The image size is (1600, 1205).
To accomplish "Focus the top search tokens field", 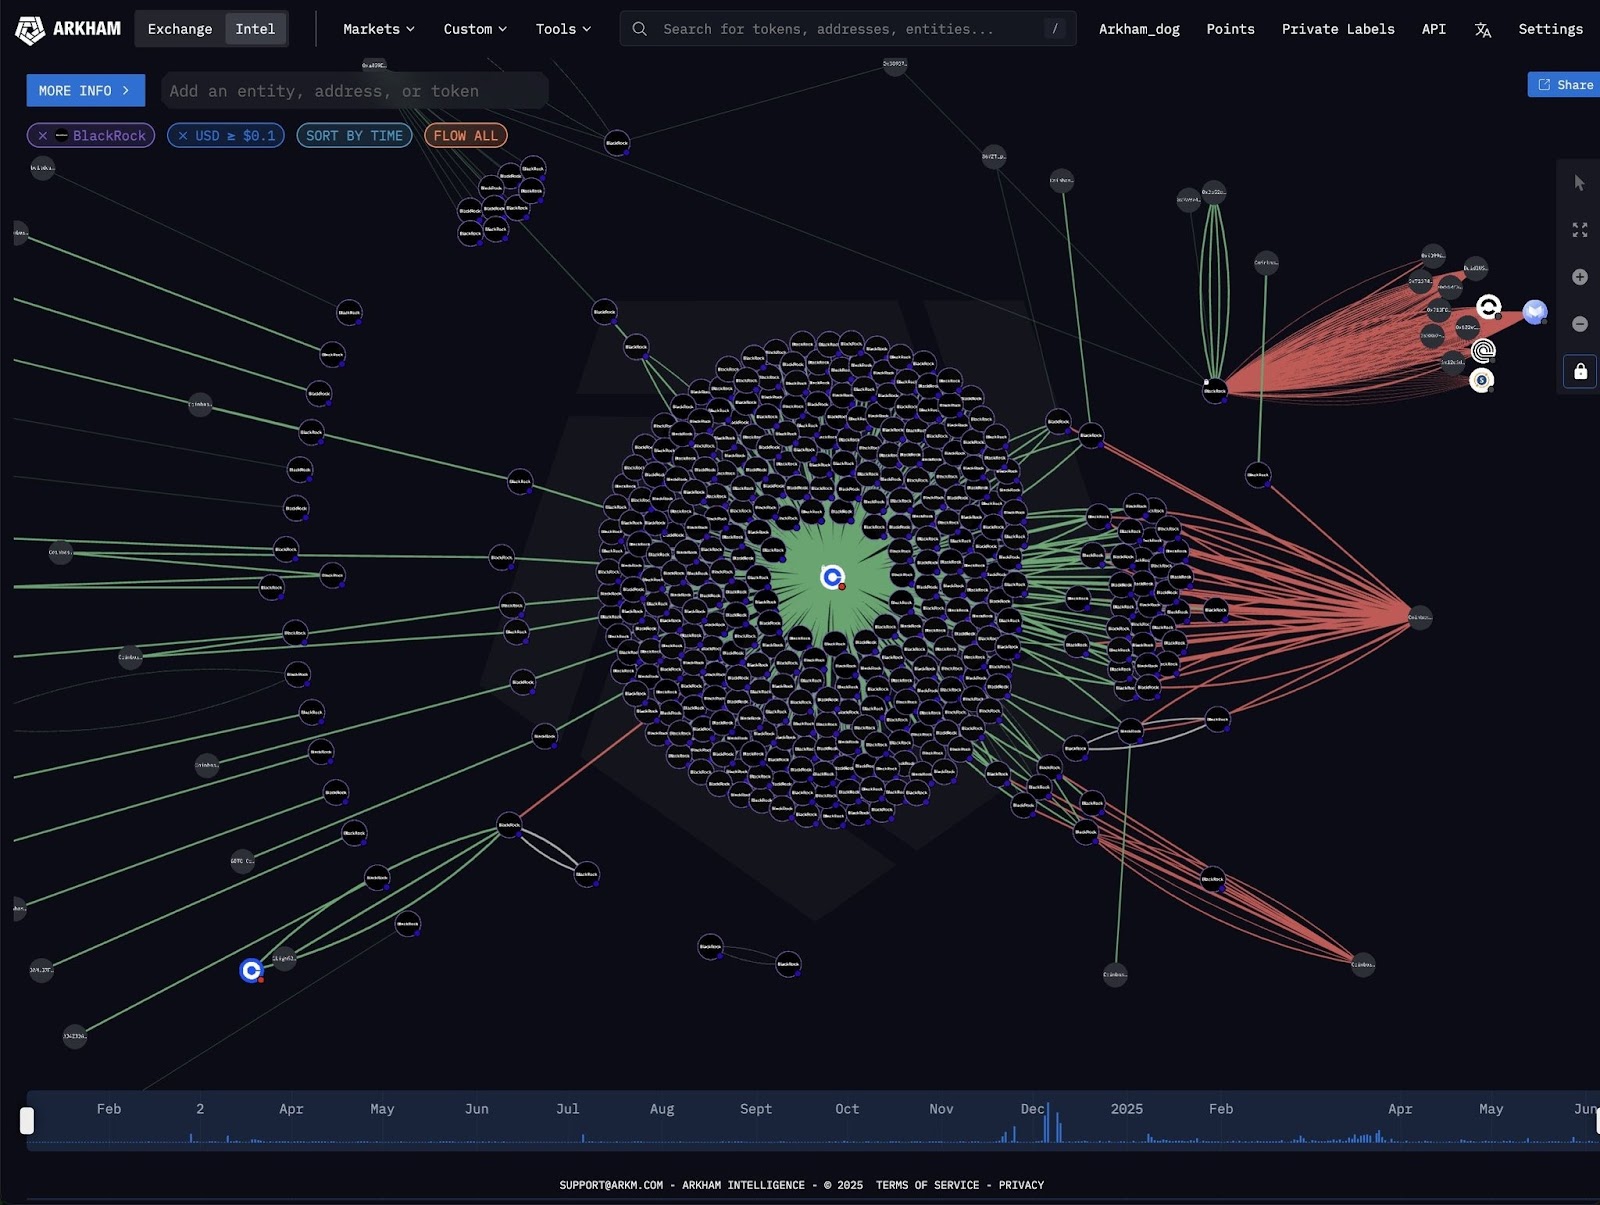I will point(848,29).
